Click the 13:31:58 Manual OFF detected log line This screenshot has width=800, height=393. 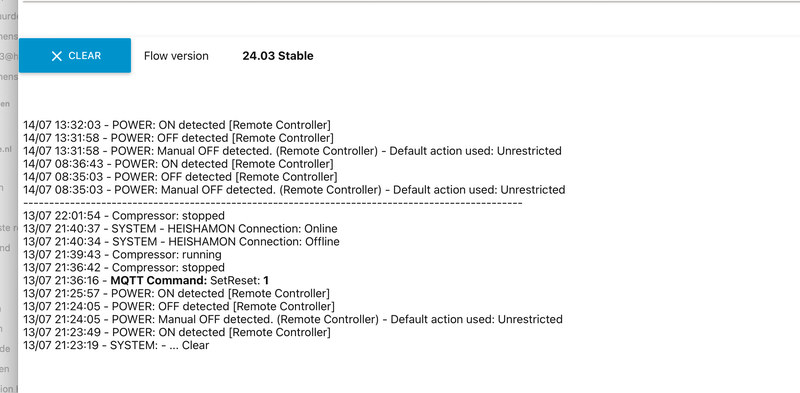point(292,151)
